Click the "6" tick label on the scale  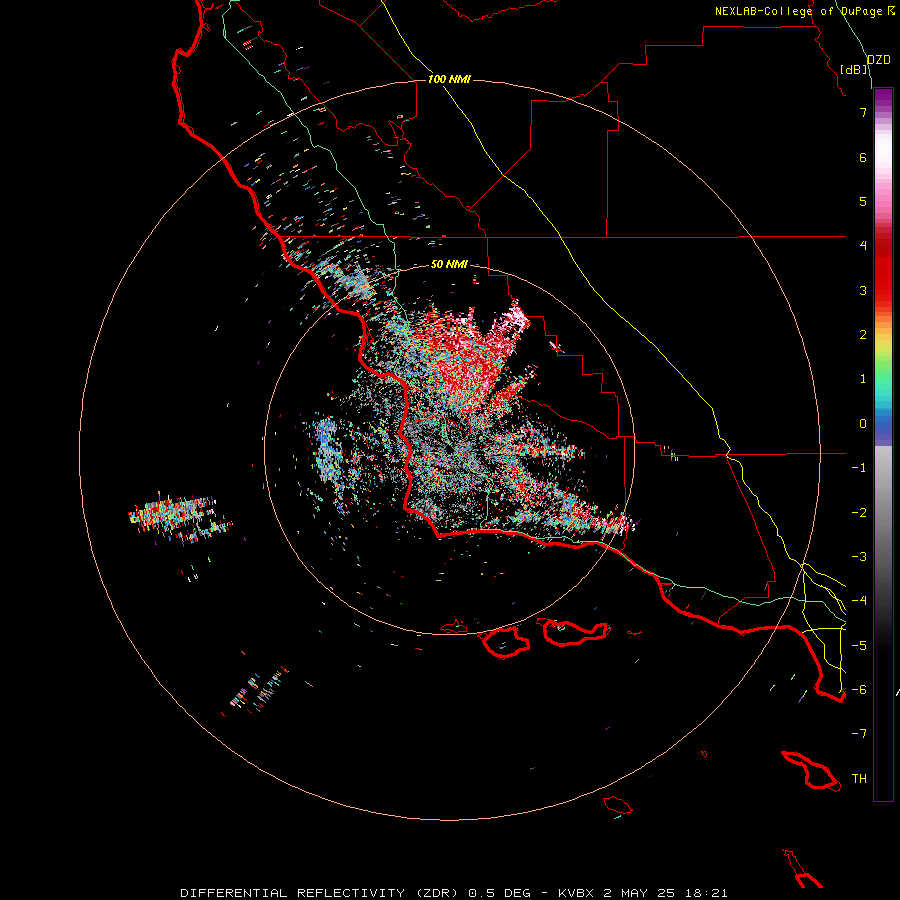click(x=863, y=157)
